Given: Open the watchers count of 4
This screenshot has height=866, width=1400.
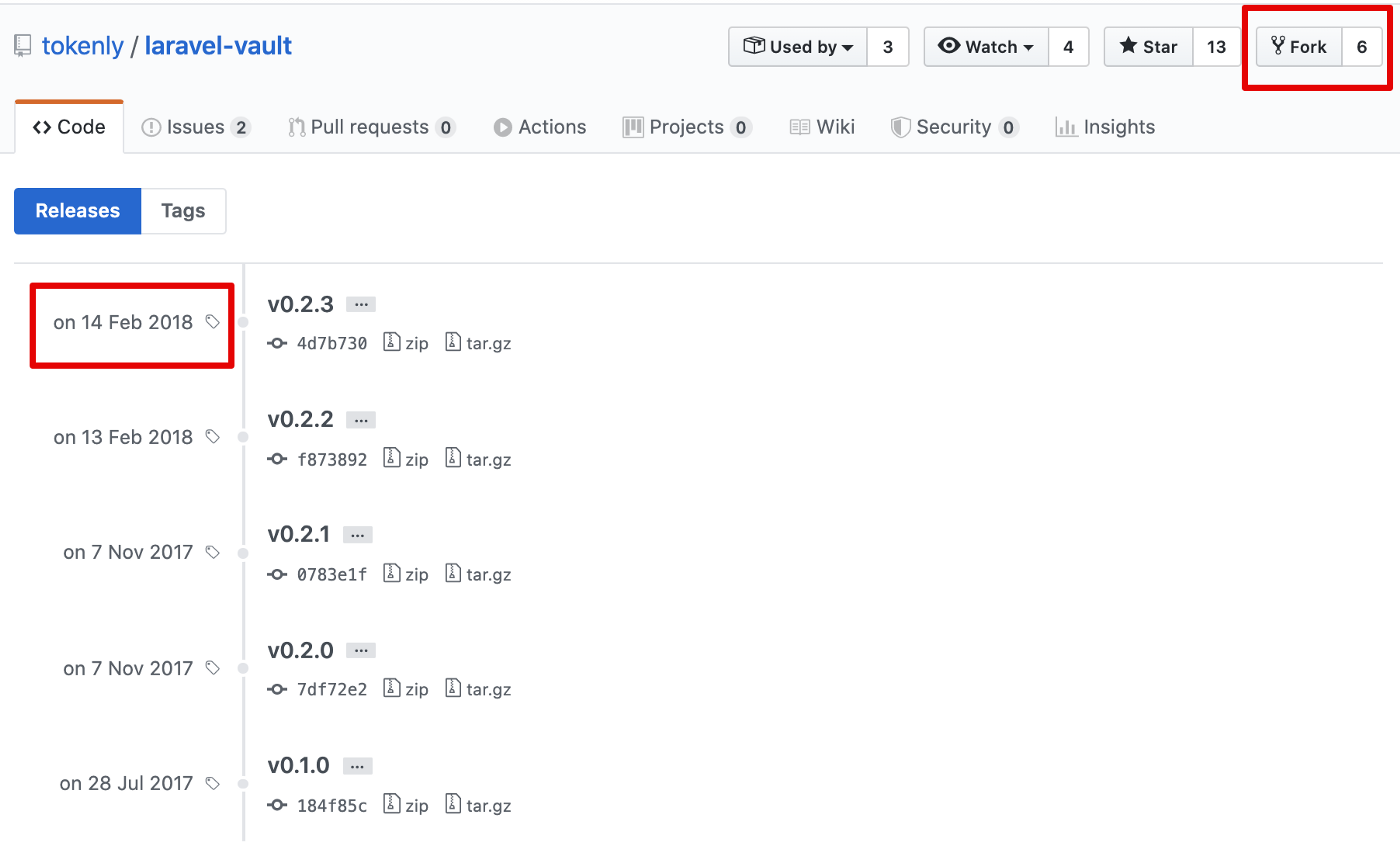Looking at the screenshot, I should pyautogui.click(x=1069, y=47).
